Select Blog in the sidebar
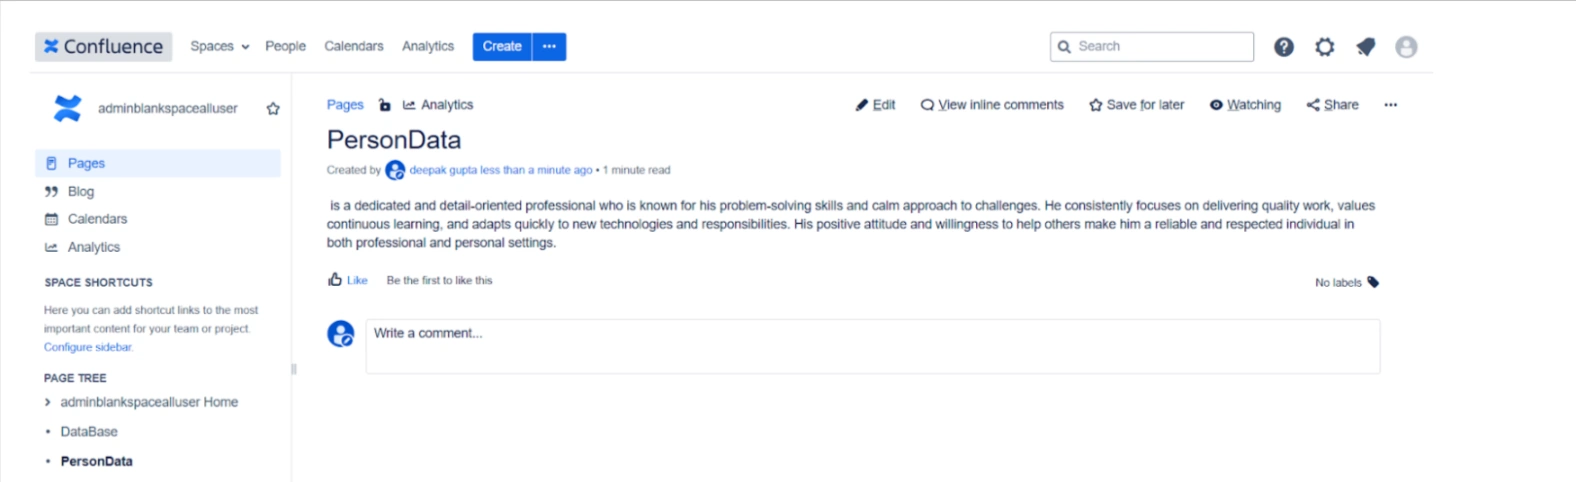 (x=81, y=191)
